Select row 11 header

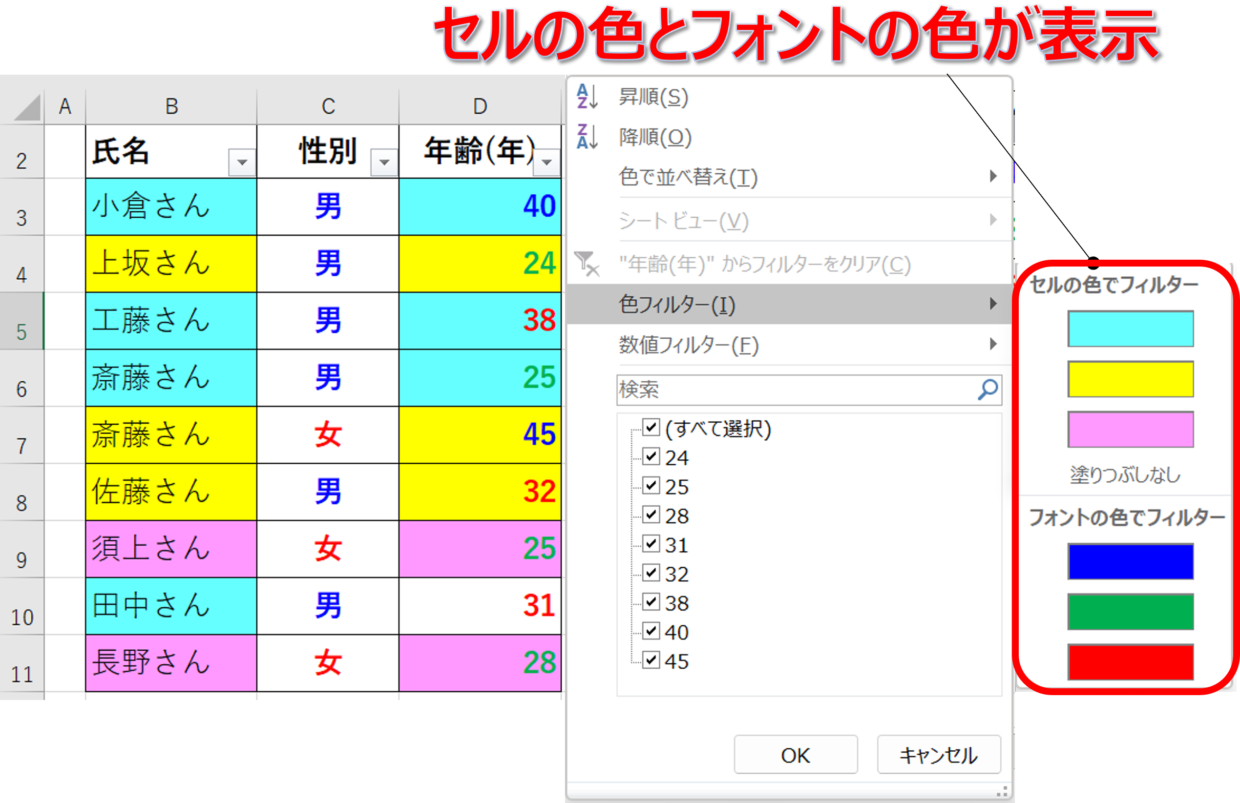click(x=21, y=663)
